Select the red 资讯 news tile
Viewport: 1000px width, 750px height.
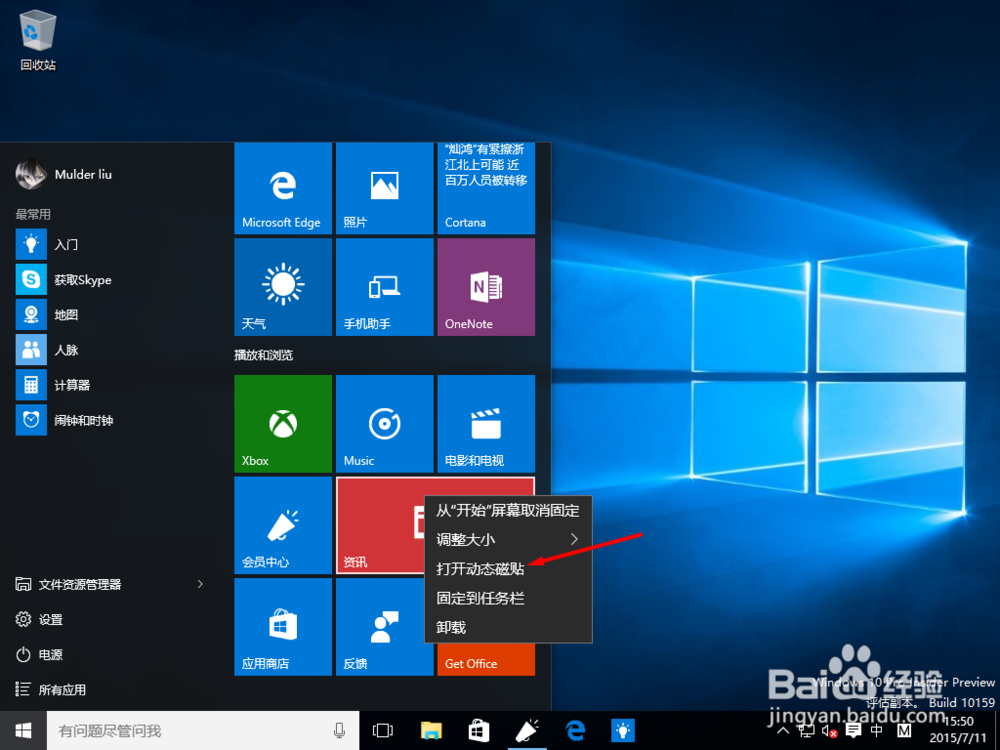(x=380, y=525)
